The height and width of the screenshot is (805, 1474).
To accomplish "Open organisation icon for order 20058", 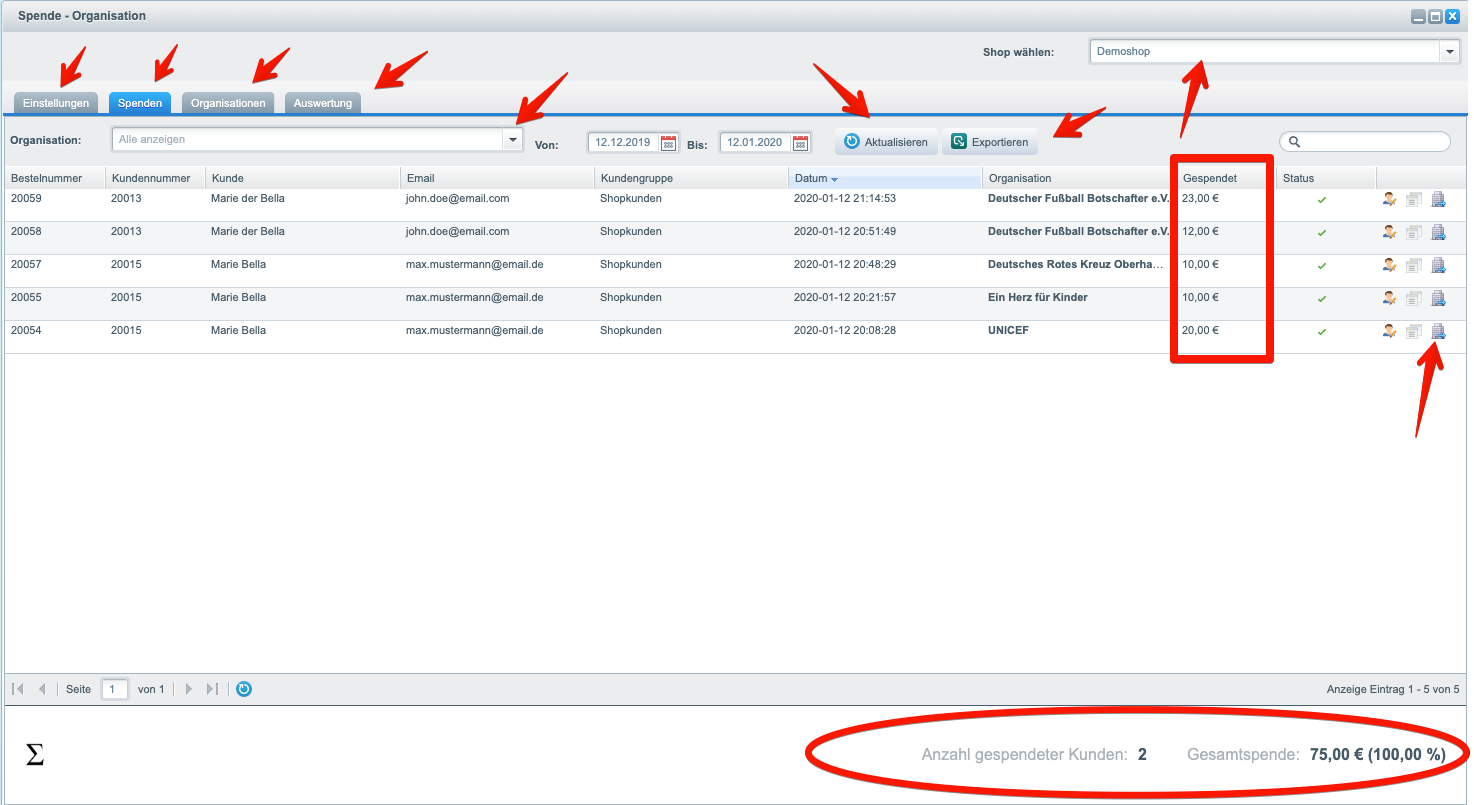I will click(x=1438, y=233).
